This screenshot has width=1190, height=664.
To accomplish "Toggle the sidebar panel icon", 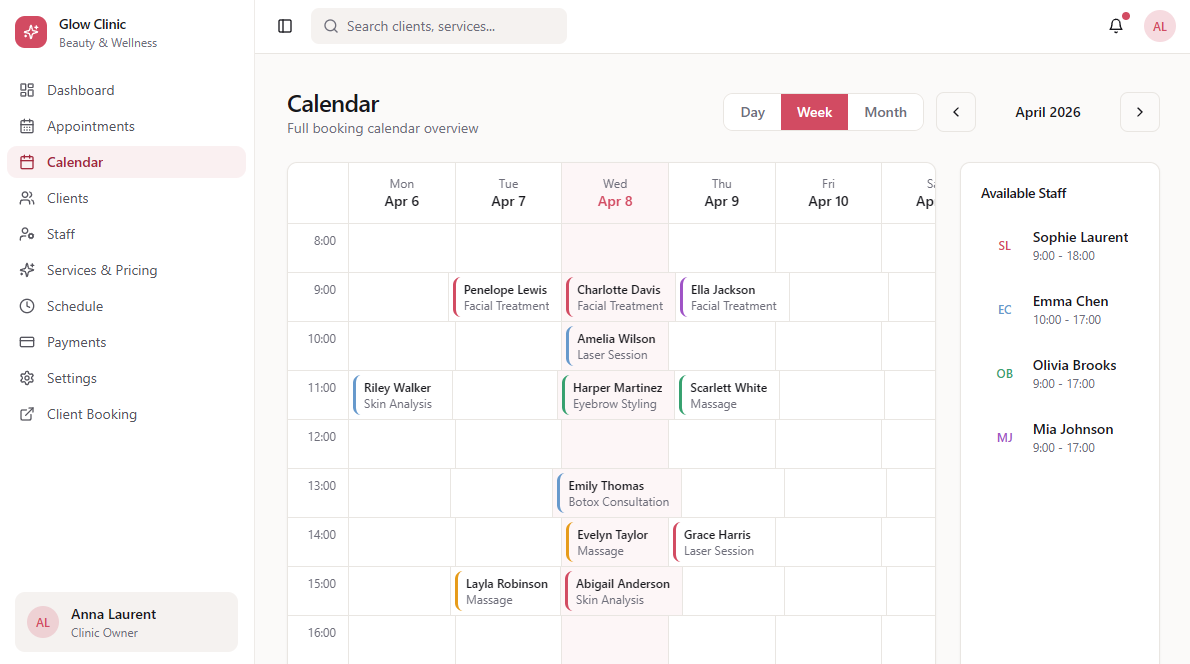I will [x=285, y=26].
